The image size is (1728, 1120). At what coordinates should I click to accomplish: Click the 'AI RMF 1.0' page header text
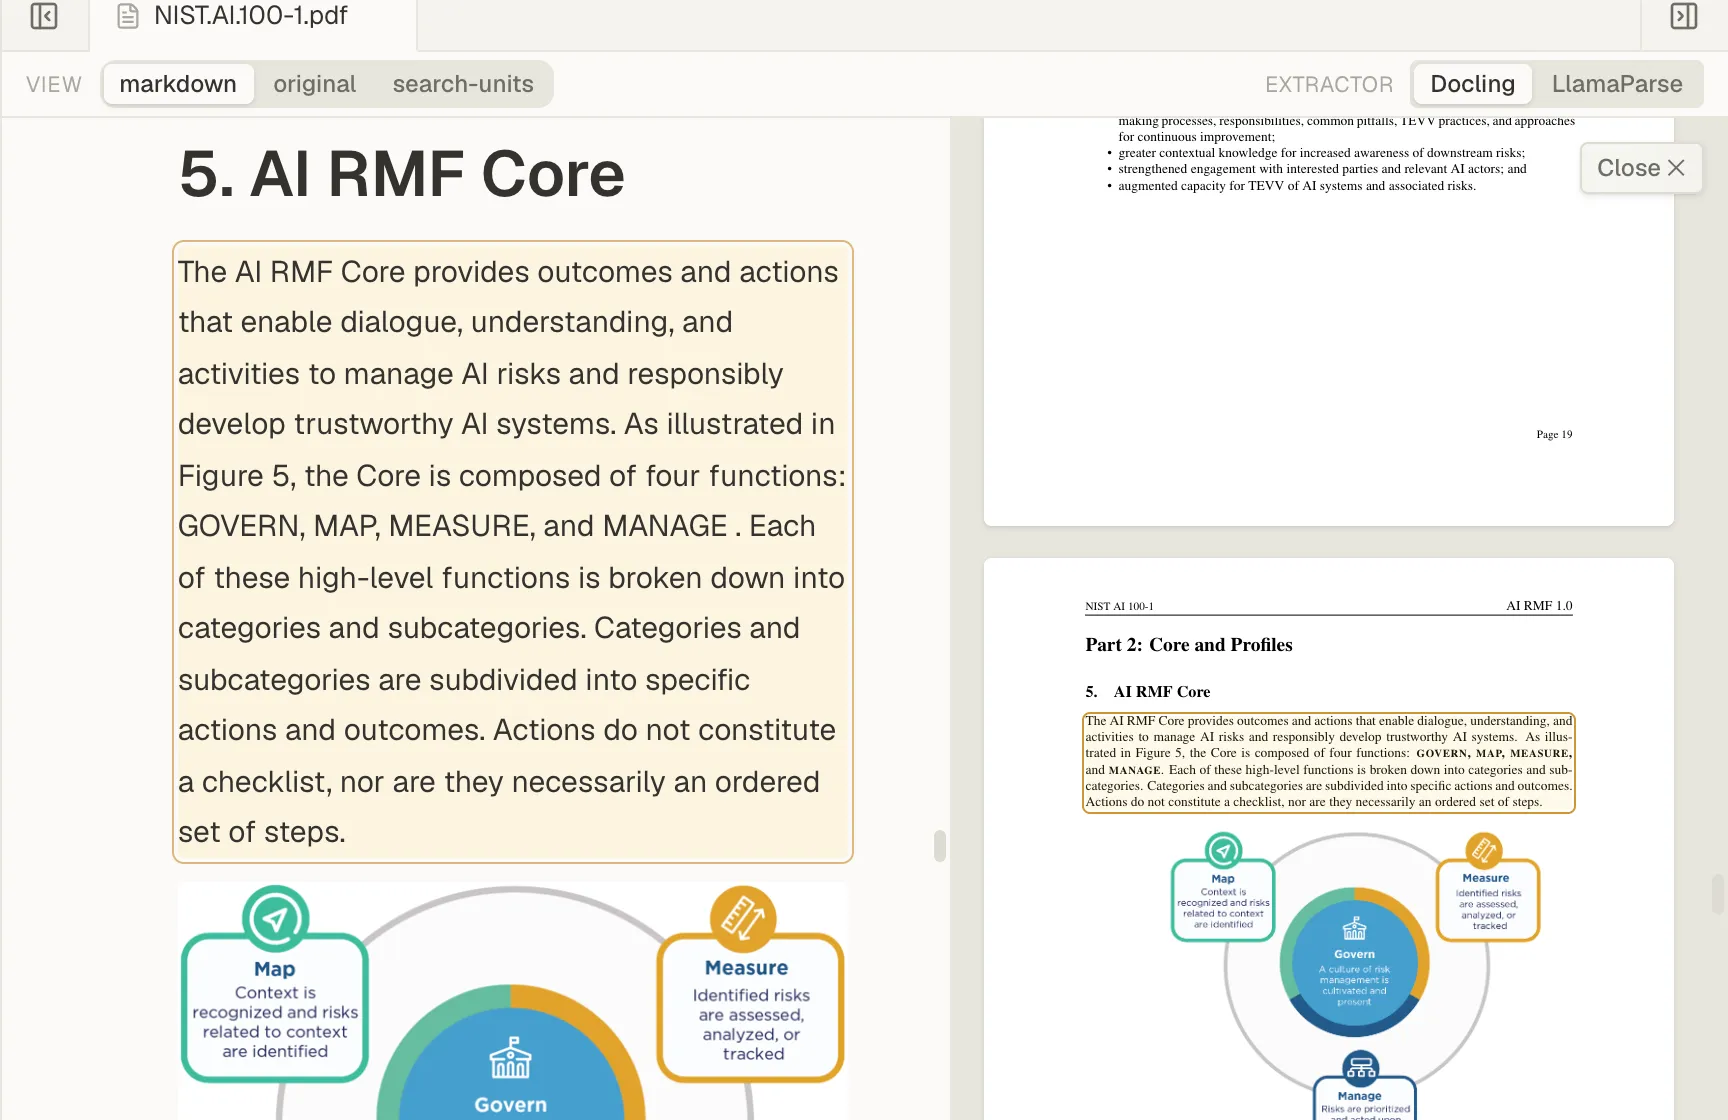coord(1539,606)
